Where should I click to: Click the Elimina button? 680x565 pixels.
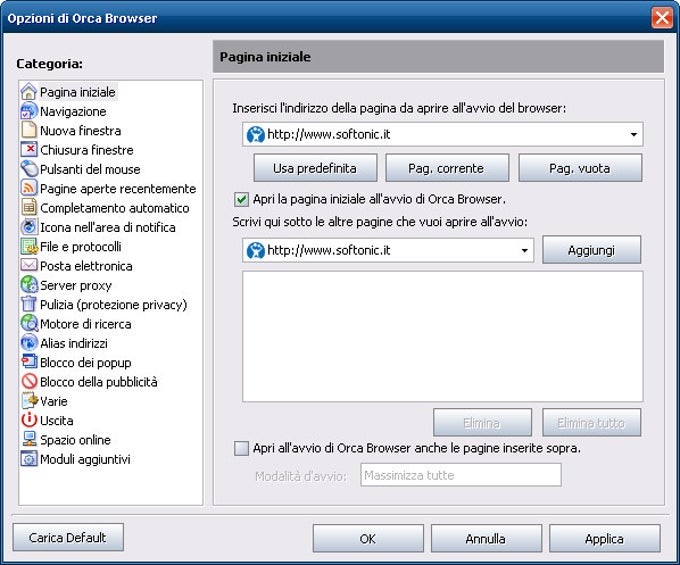(x=482, y=422)
